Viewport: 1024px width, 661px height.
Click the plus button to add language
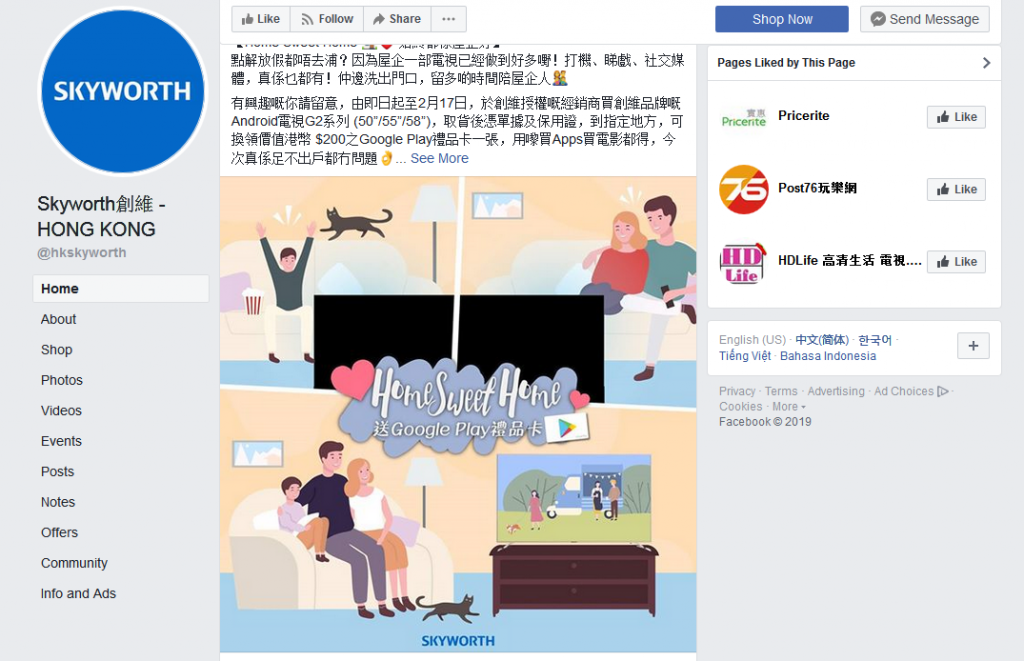coord(973,346)
